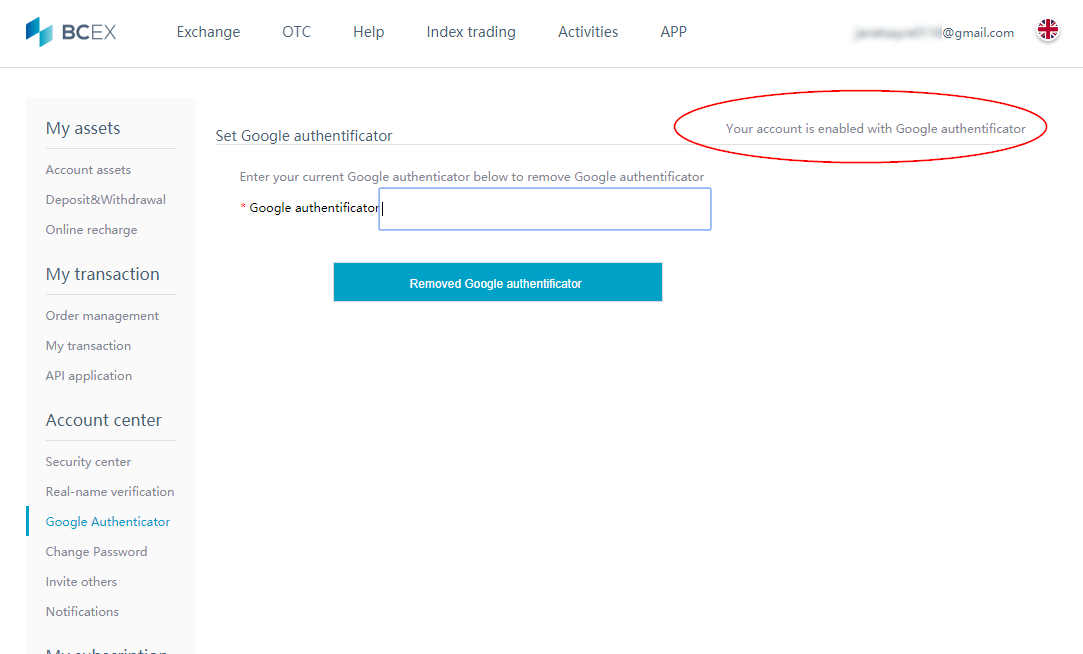
Task: Go to Online recharge
Action: [x=91, y=230]
